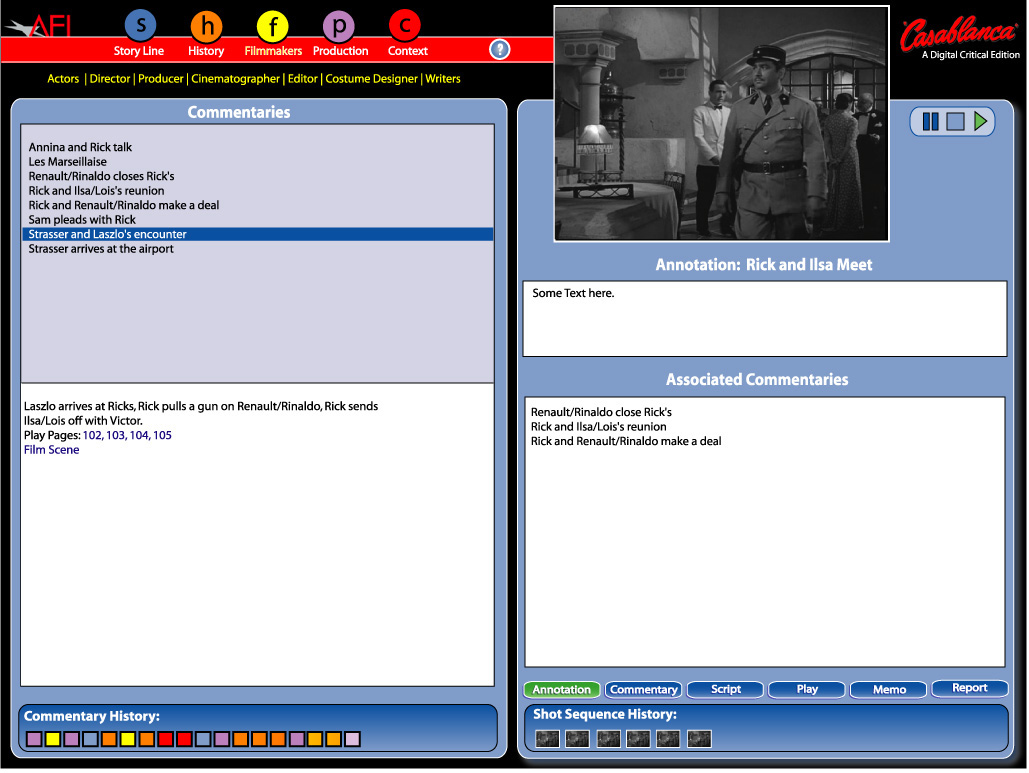This screenshot has height=773, width=1029.
Task: Open the Report tab
Action: (x=969, y=688)
